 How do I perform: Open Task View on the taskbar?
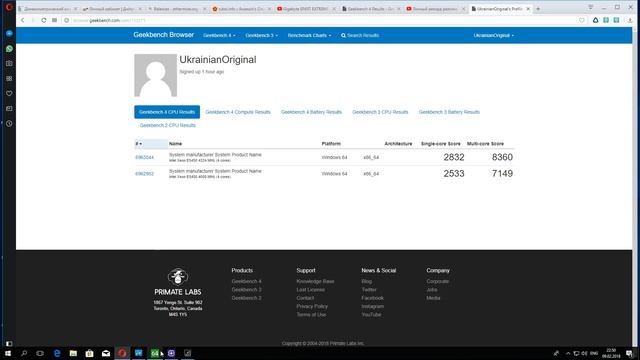point(40,353)
